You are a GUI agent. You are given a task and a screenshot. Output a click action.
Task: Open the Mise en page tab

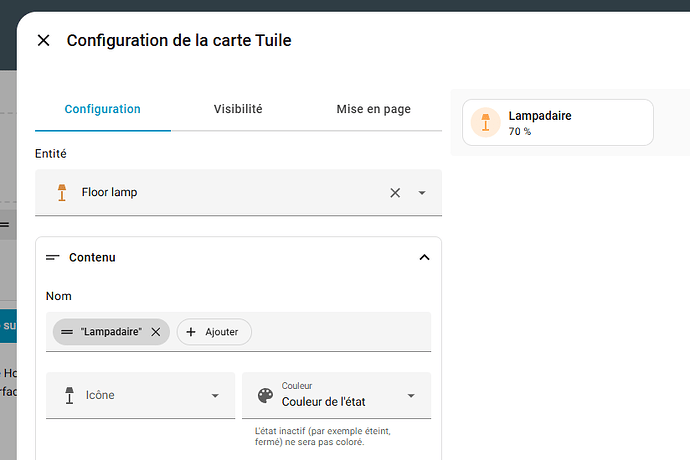point(374,109)
